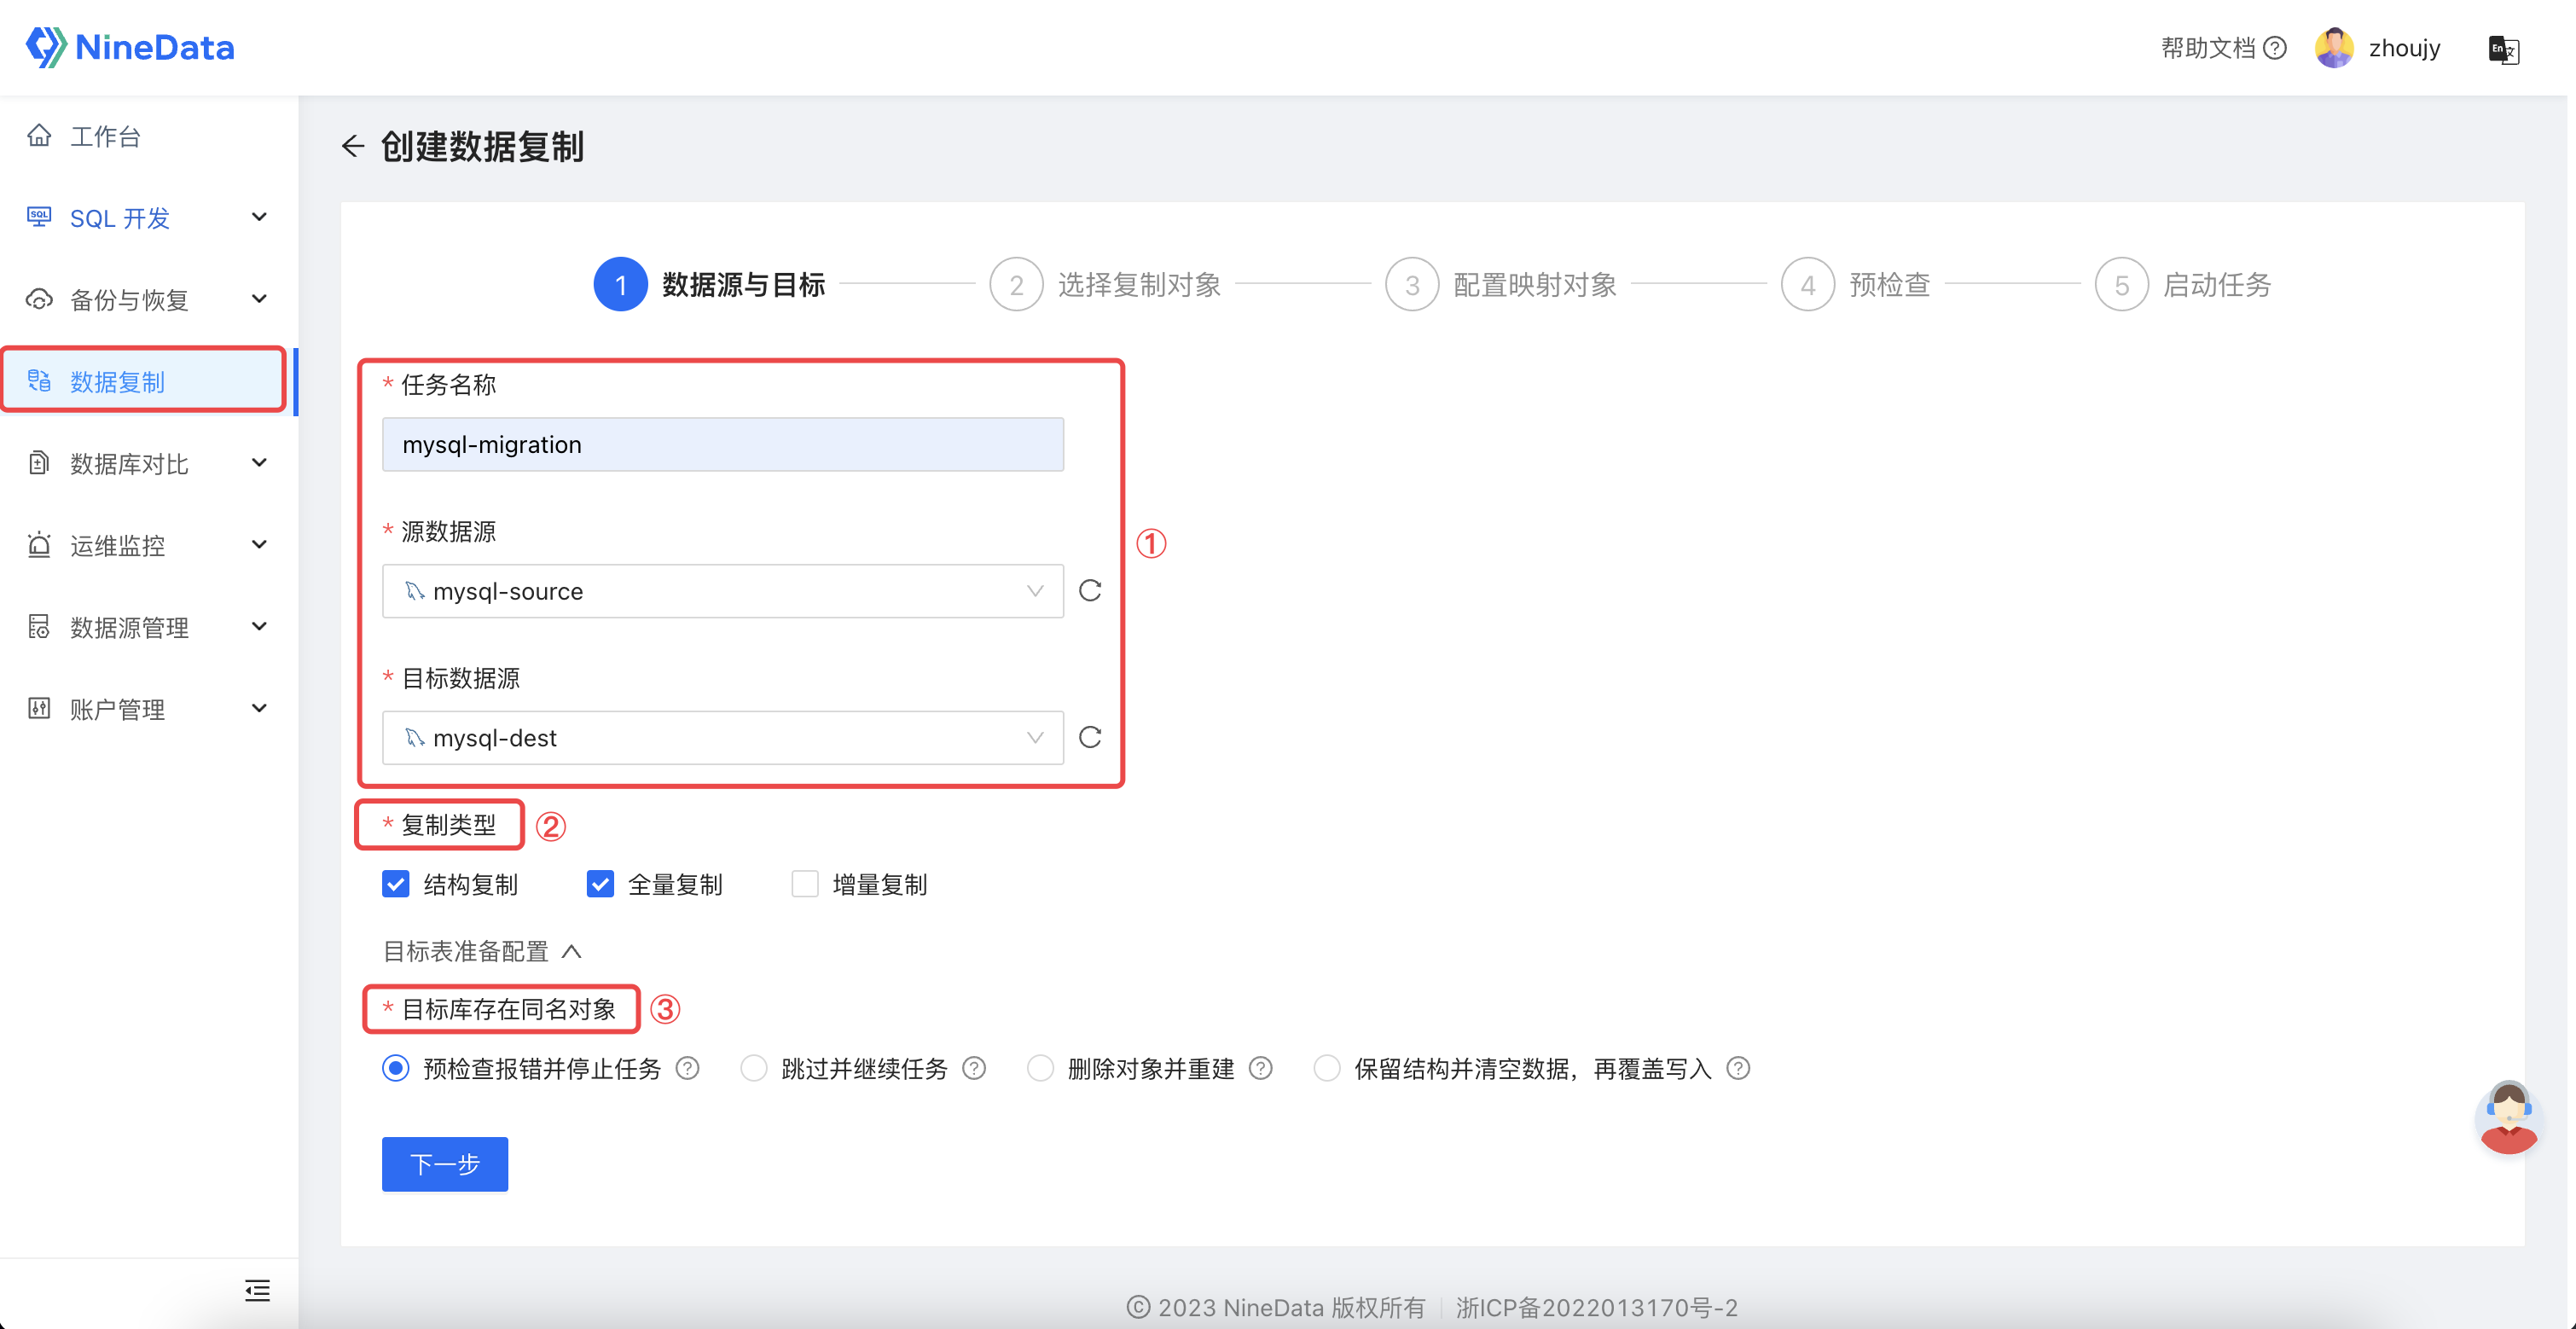
Task: Open the 工作台 home icon
Action: pos(39,135)
